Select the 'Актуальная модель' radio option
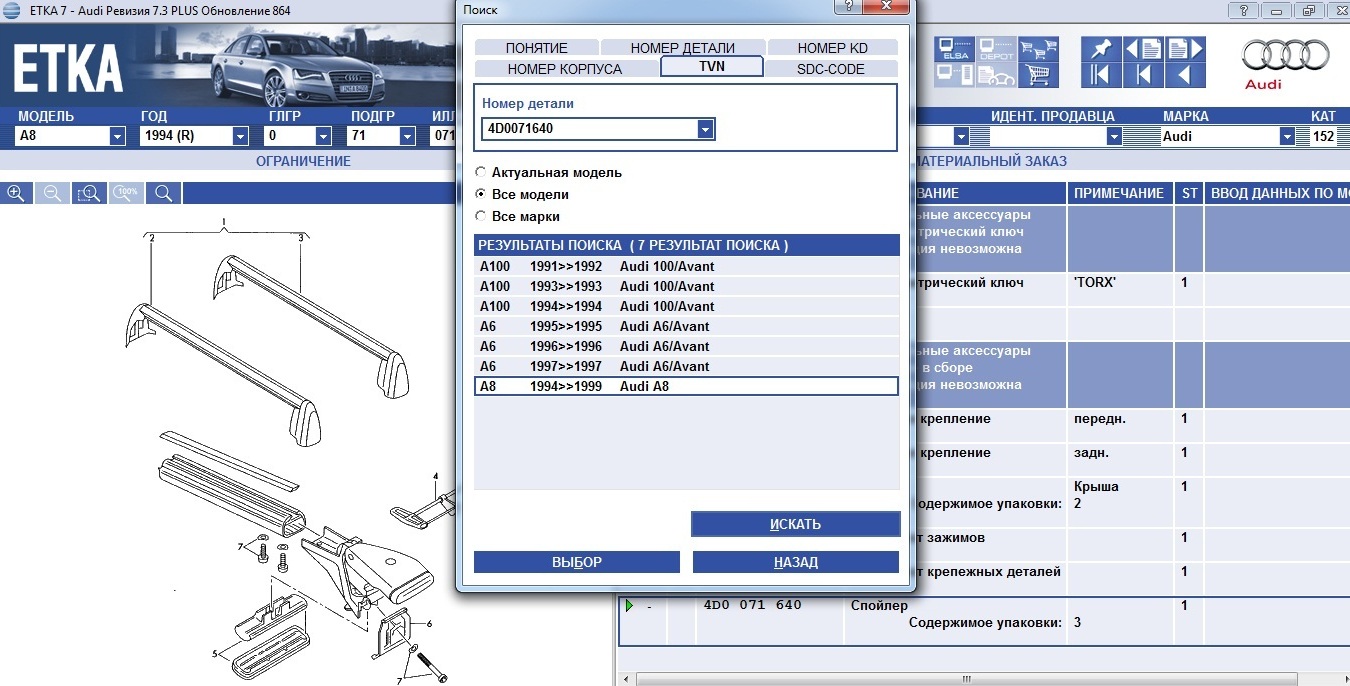The height and width of the screenshot is (686, 1350). 481,172
